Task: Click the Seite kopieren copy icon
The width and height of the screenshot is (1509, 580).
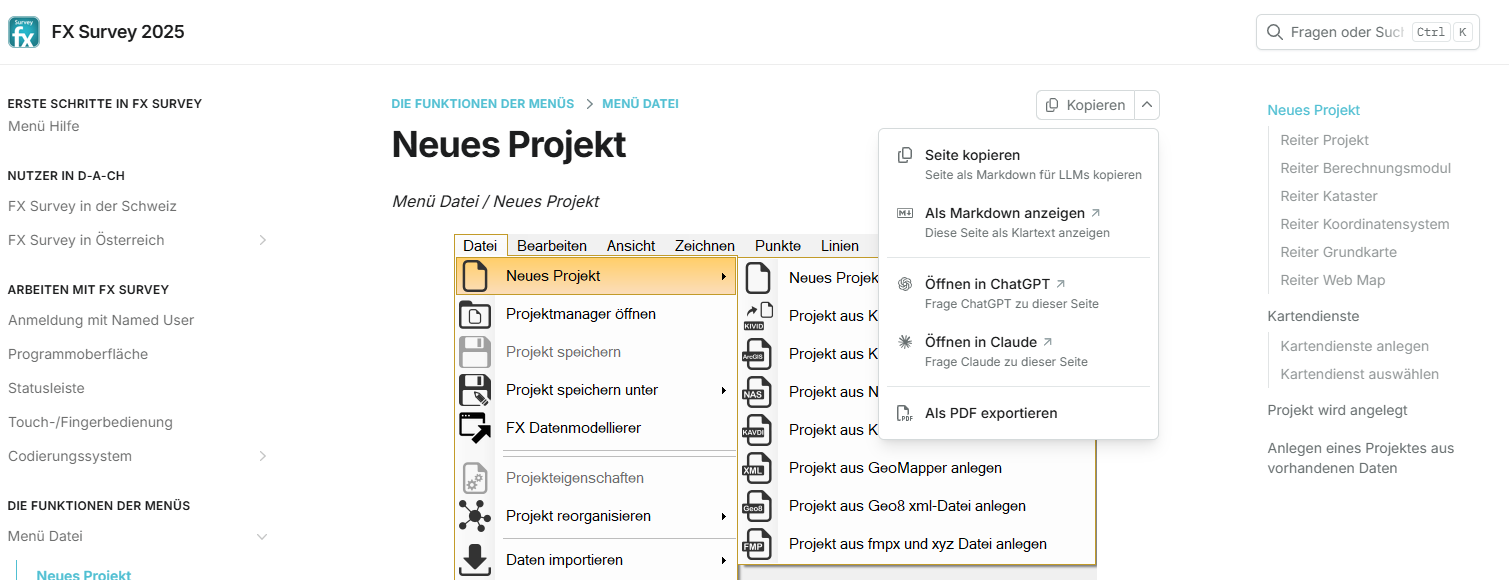Action: point(905,155)
